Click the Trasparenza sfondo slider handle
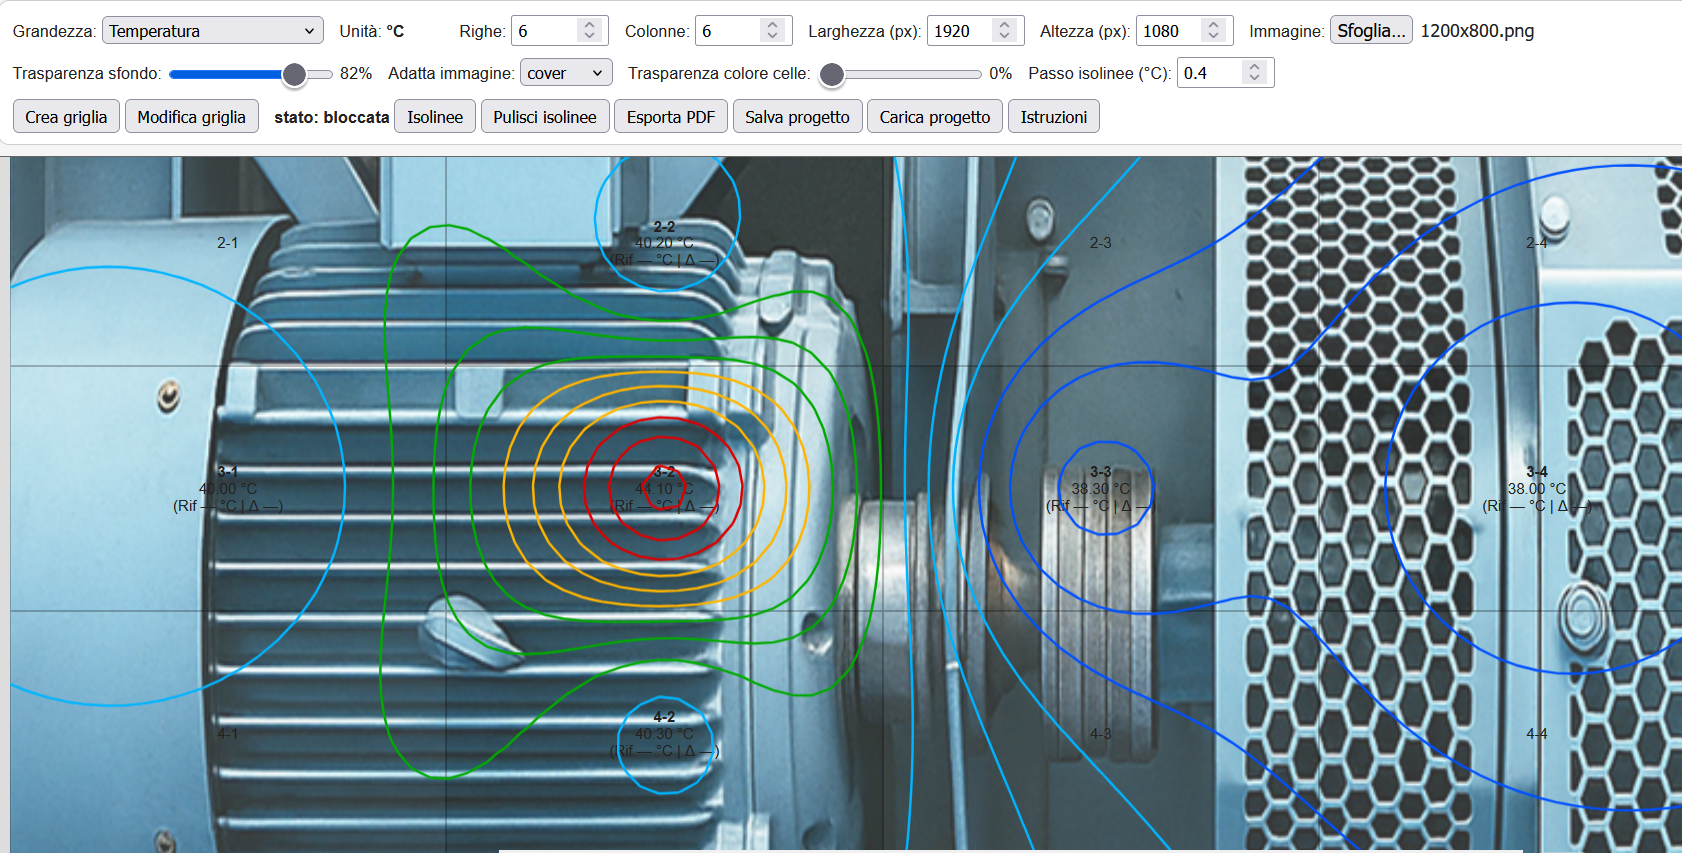 pos(294,74)
